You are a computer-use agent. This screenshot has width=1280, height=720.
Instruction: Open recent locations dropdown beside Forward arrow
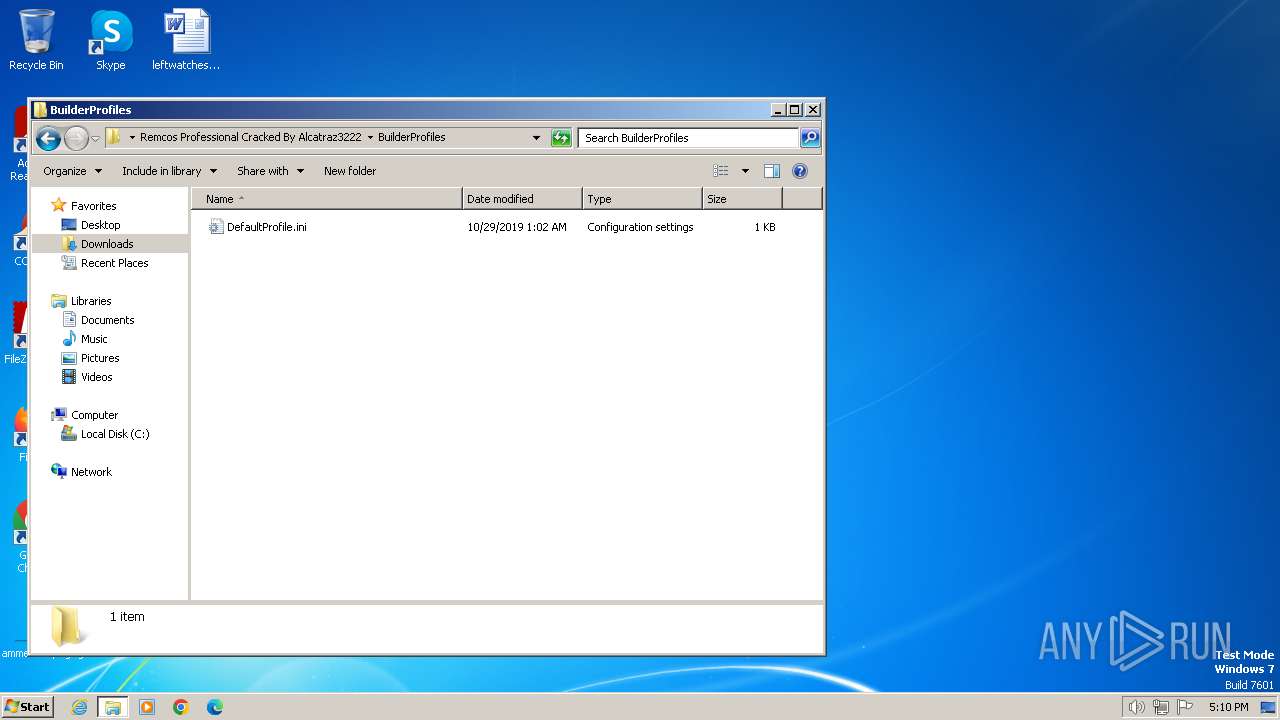click(x=95, y=138)
